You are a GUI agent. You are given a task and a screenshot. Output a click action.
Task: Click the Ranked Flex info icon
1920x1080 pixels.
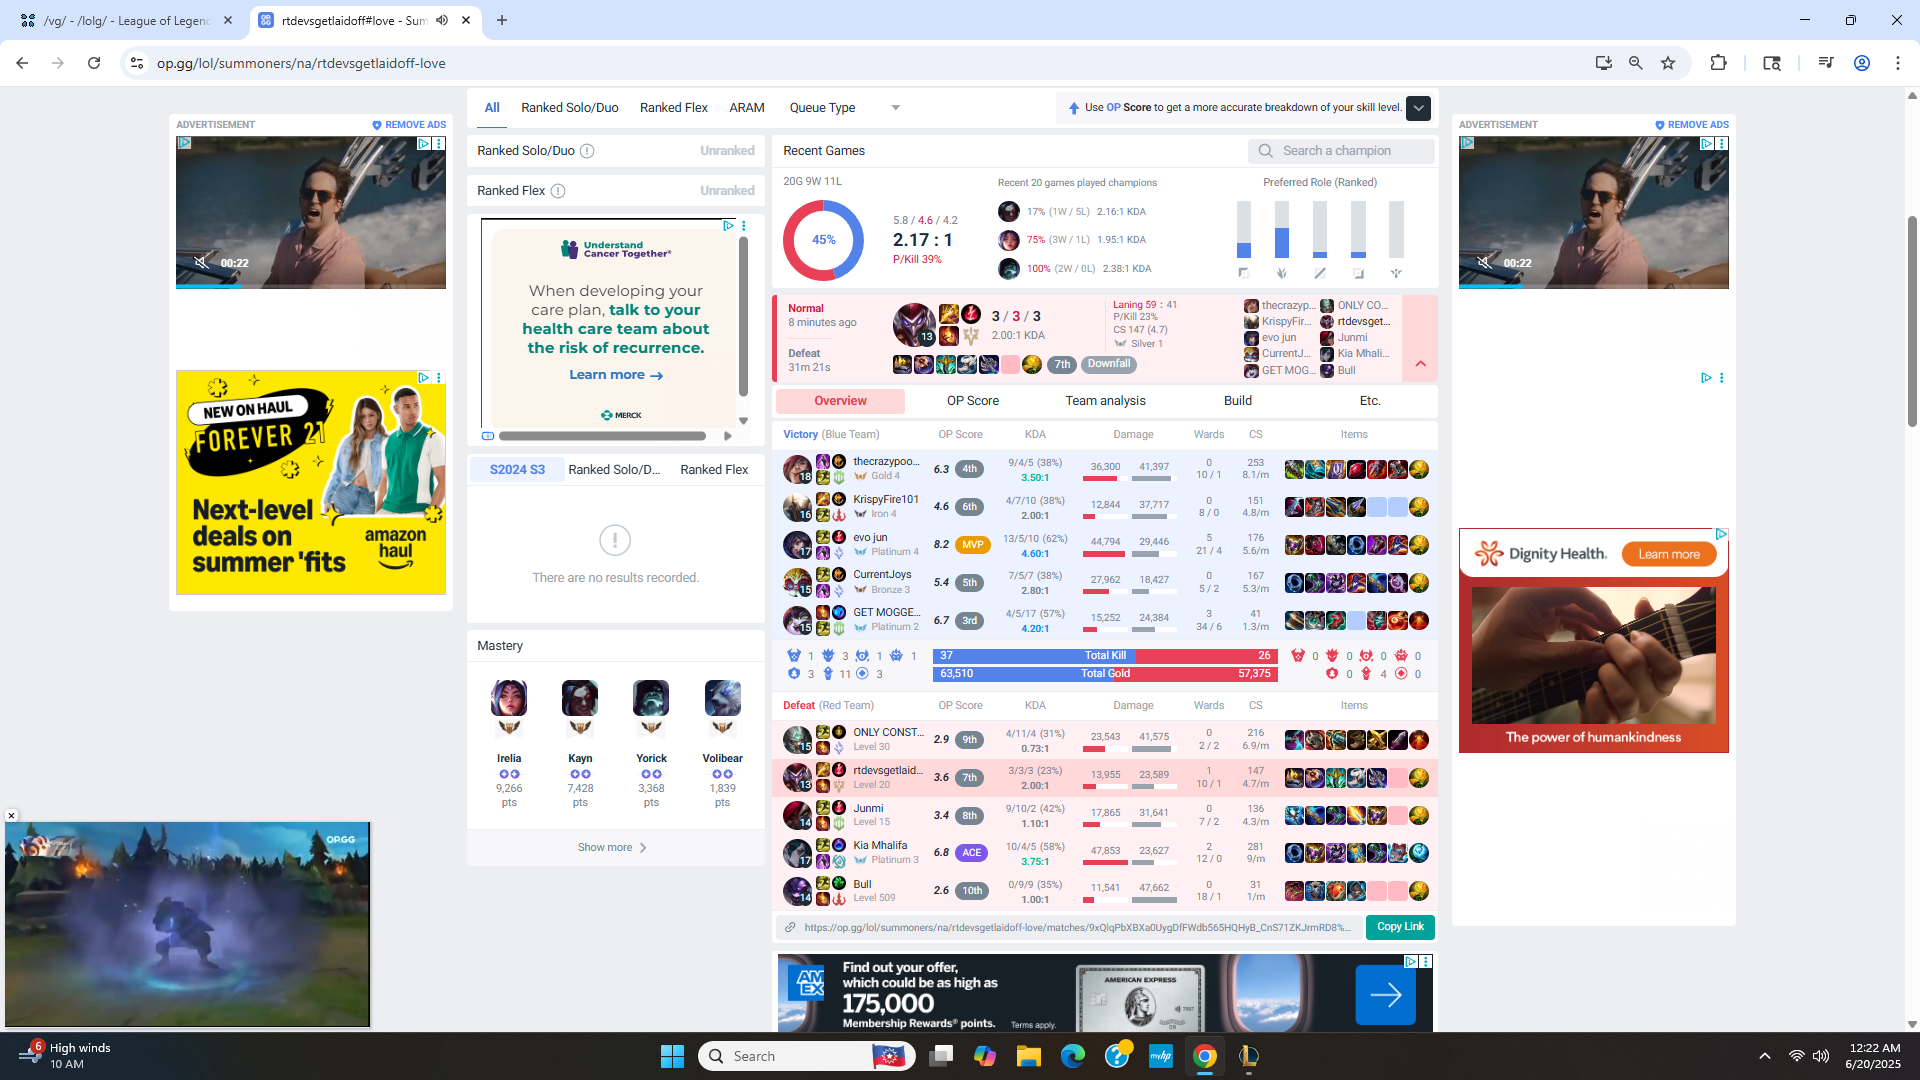click(558, 191)
